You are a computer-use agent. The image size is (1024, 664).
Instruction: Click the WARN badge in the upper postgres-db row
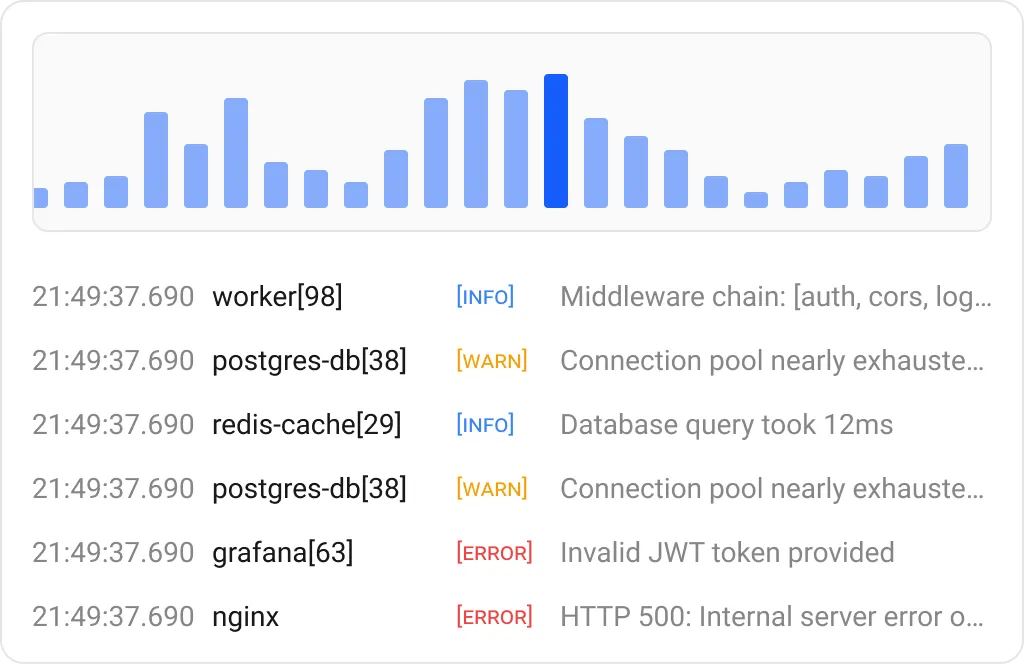(x=492, y=361)
